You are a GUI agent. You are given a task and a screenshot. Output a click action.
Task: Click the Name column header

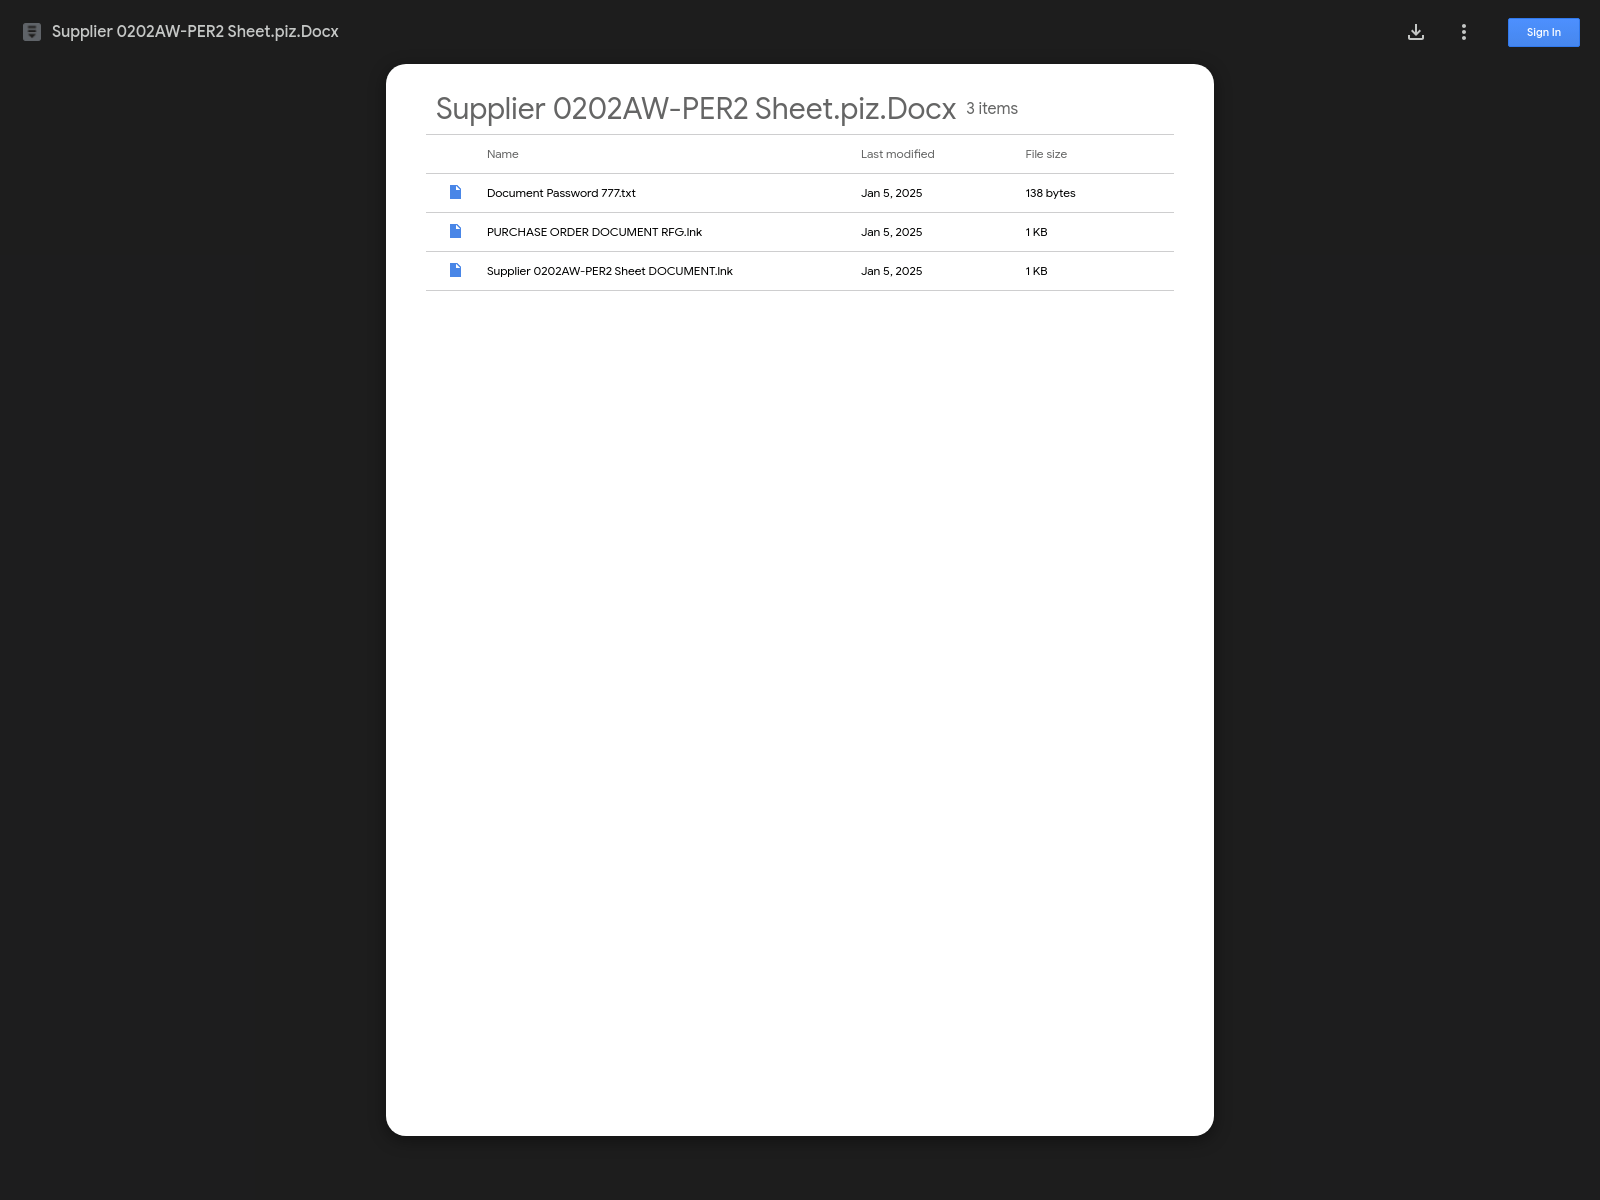(x=503, y=154)
